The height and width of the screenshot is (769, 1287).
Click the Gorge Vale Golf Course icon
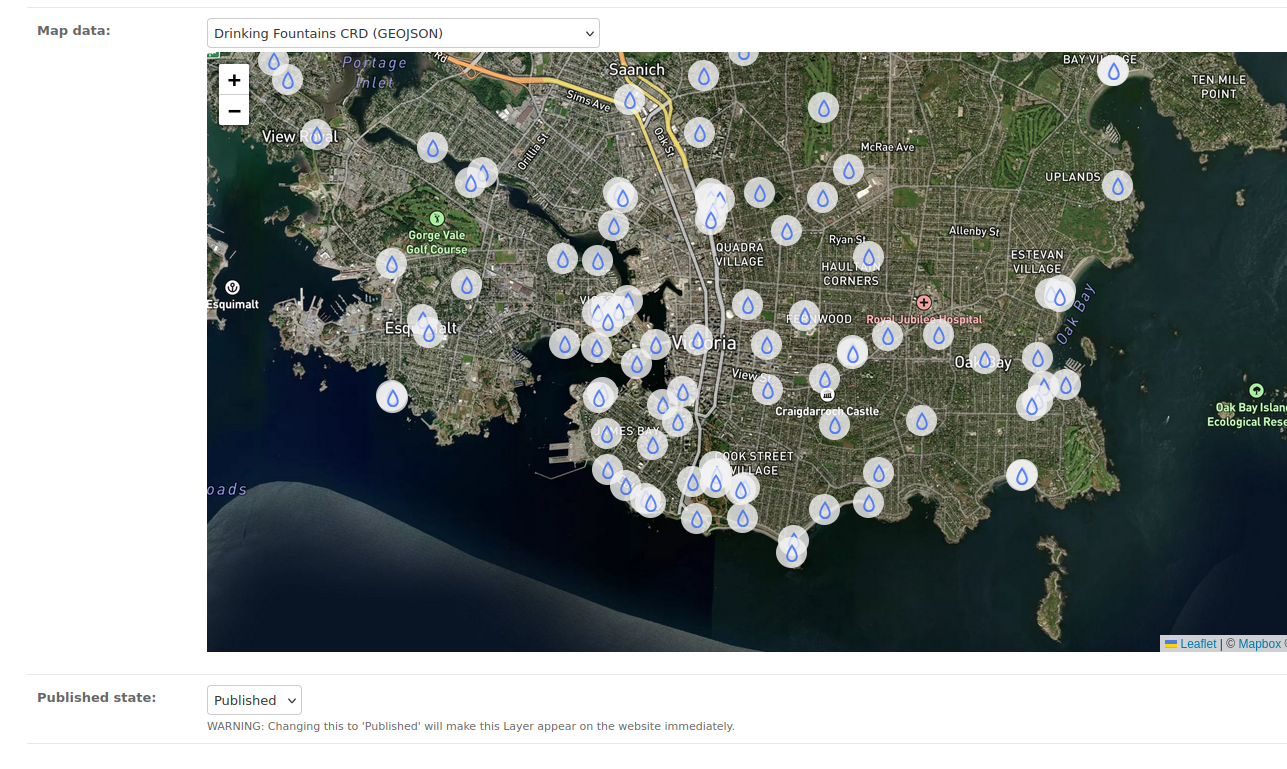[436, 218]
